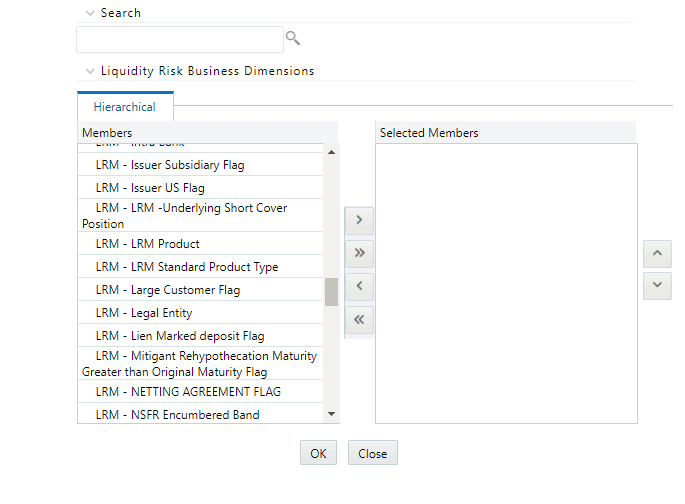The width and height of the screenshot is (685, 504).
Task: Select LRM - NETTING AGREEMENT FLAG
Action: tap(200, 391)
